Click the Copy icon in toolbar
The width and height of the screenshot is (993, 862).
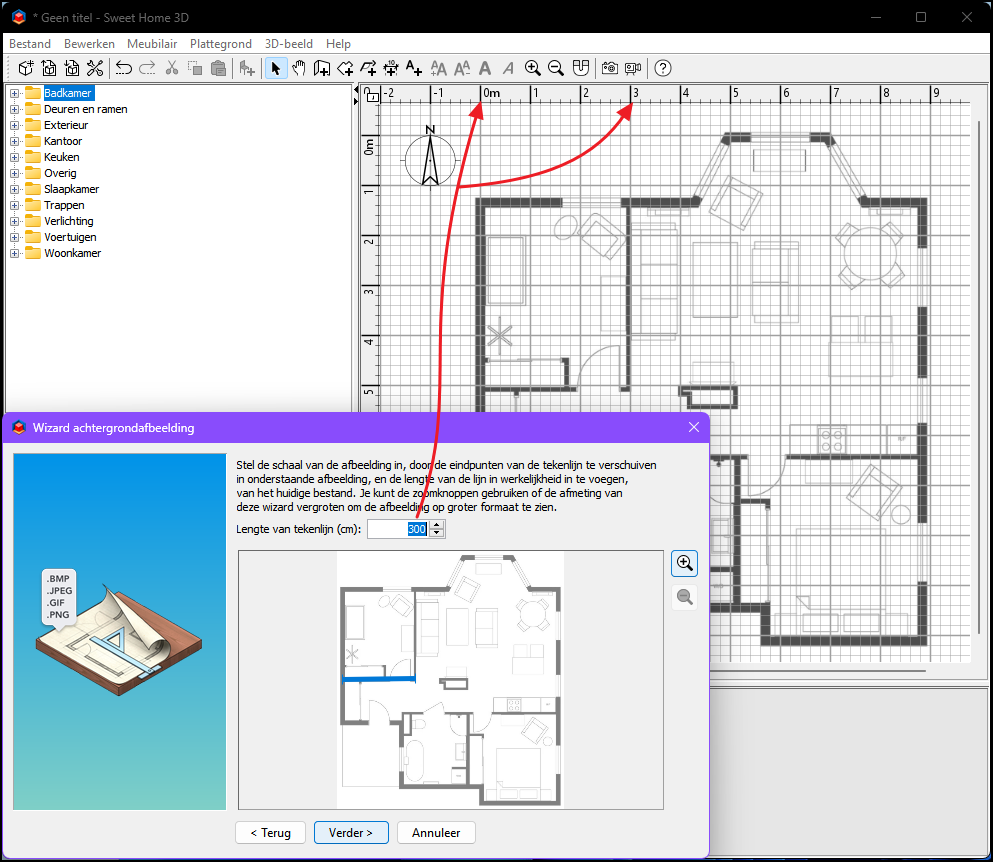click(195, 68)
